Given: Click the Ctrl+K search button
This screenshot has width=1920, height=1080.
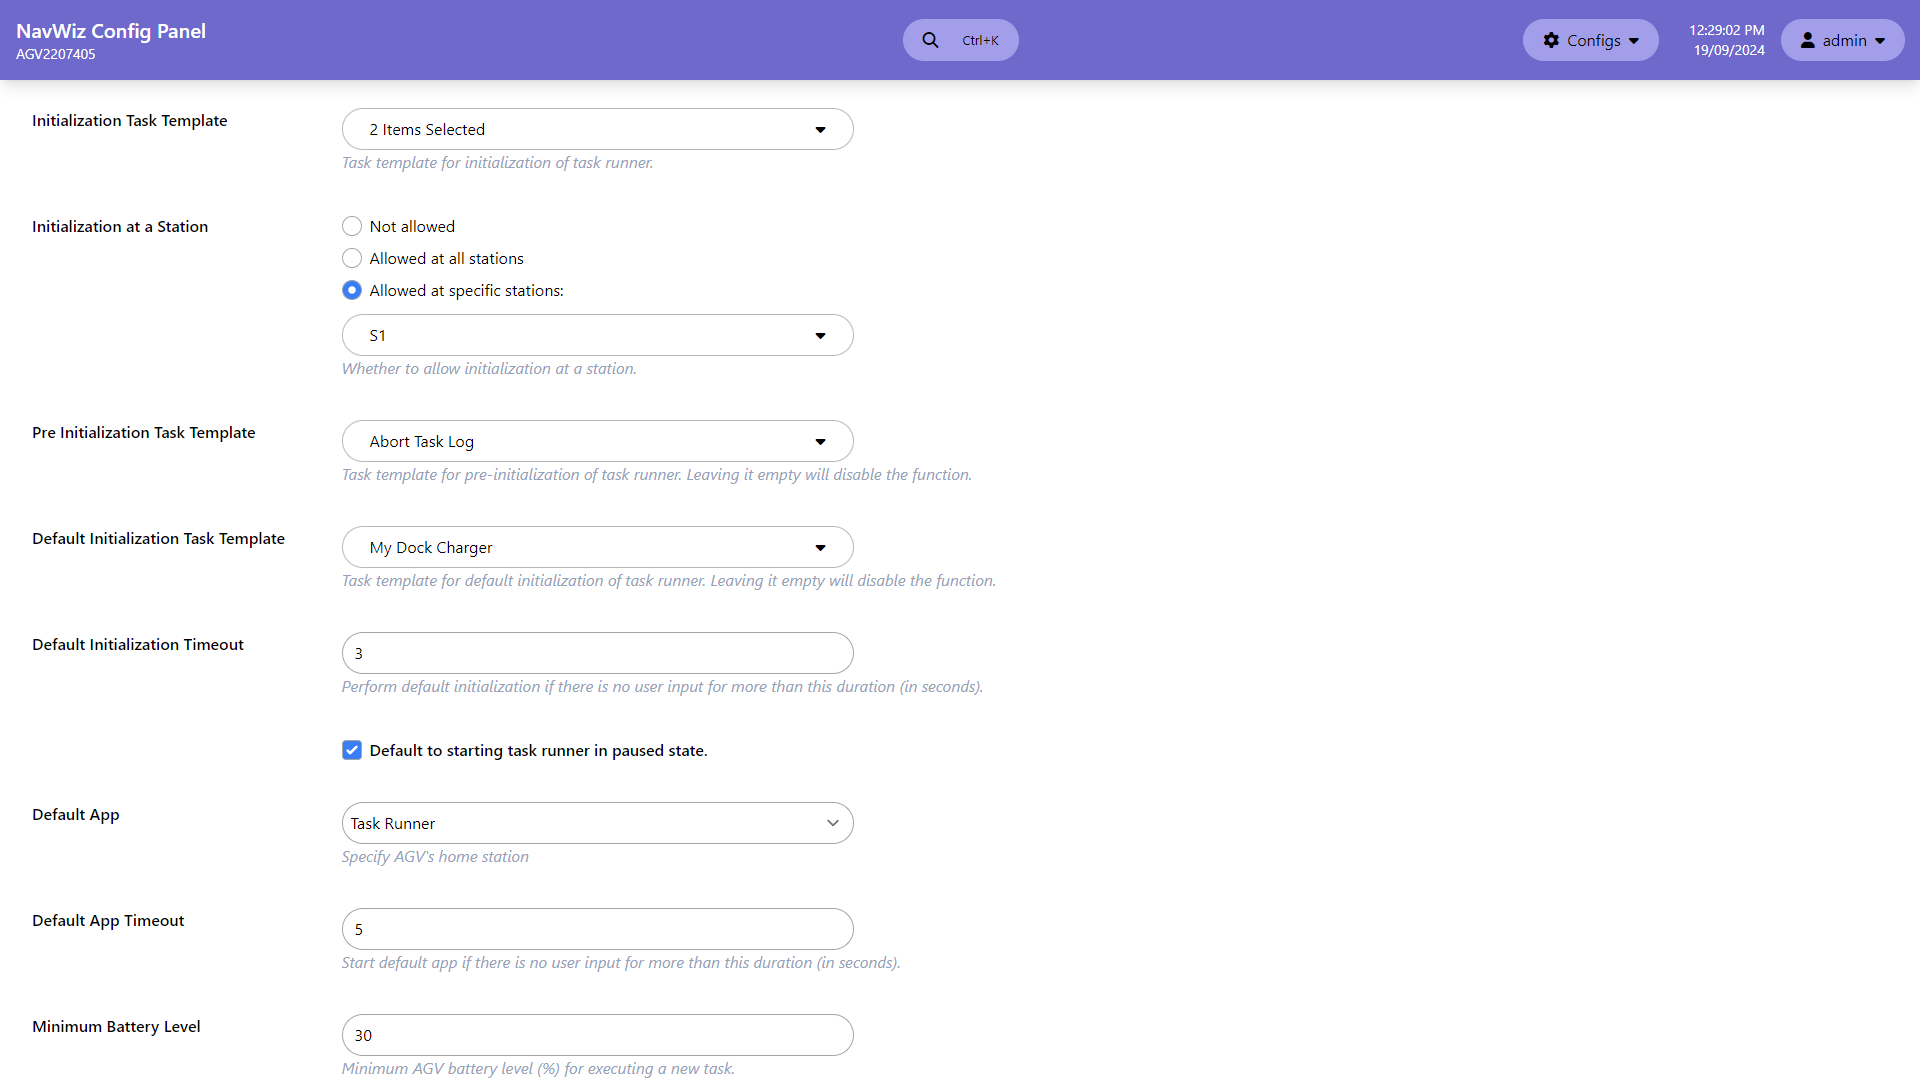Looking at the screenshot, I should click(960, 40).
